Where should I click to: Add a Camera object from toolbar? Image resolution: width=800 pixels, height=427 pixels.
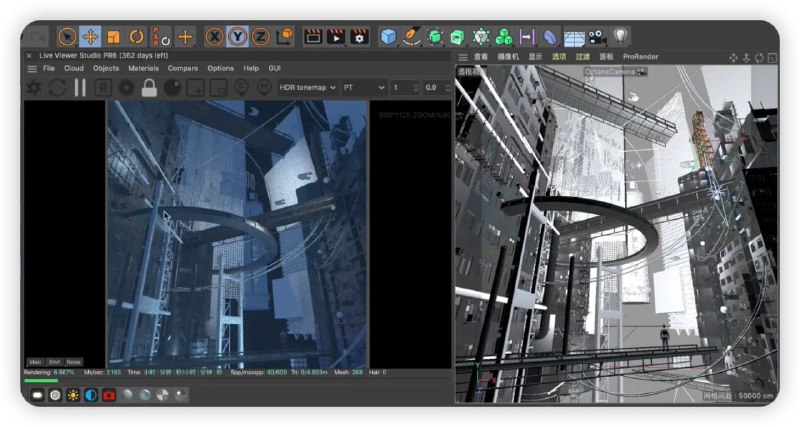tap(598, 37)
